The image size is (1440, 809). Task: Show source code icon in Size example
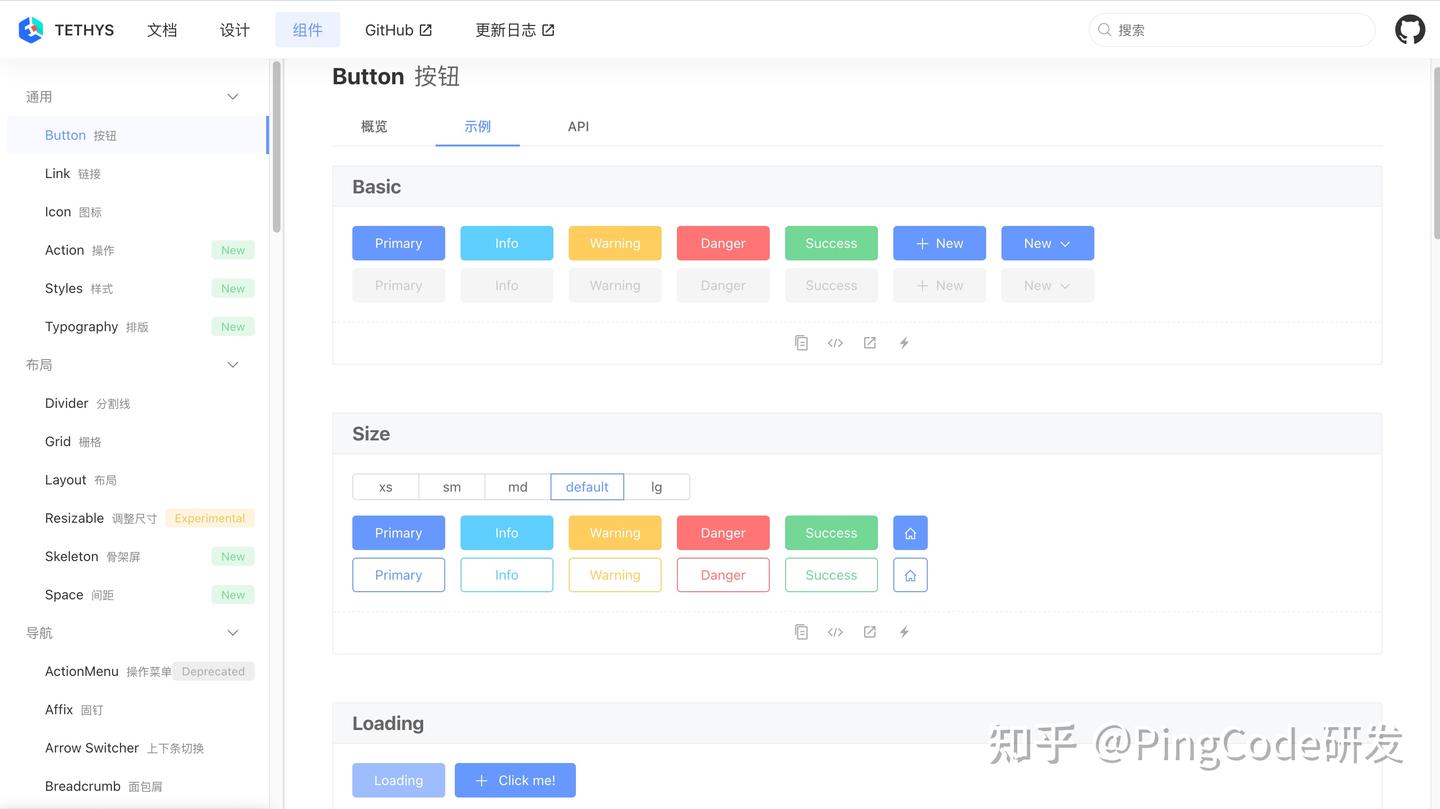pyautogui.click(x=835, y=632)
